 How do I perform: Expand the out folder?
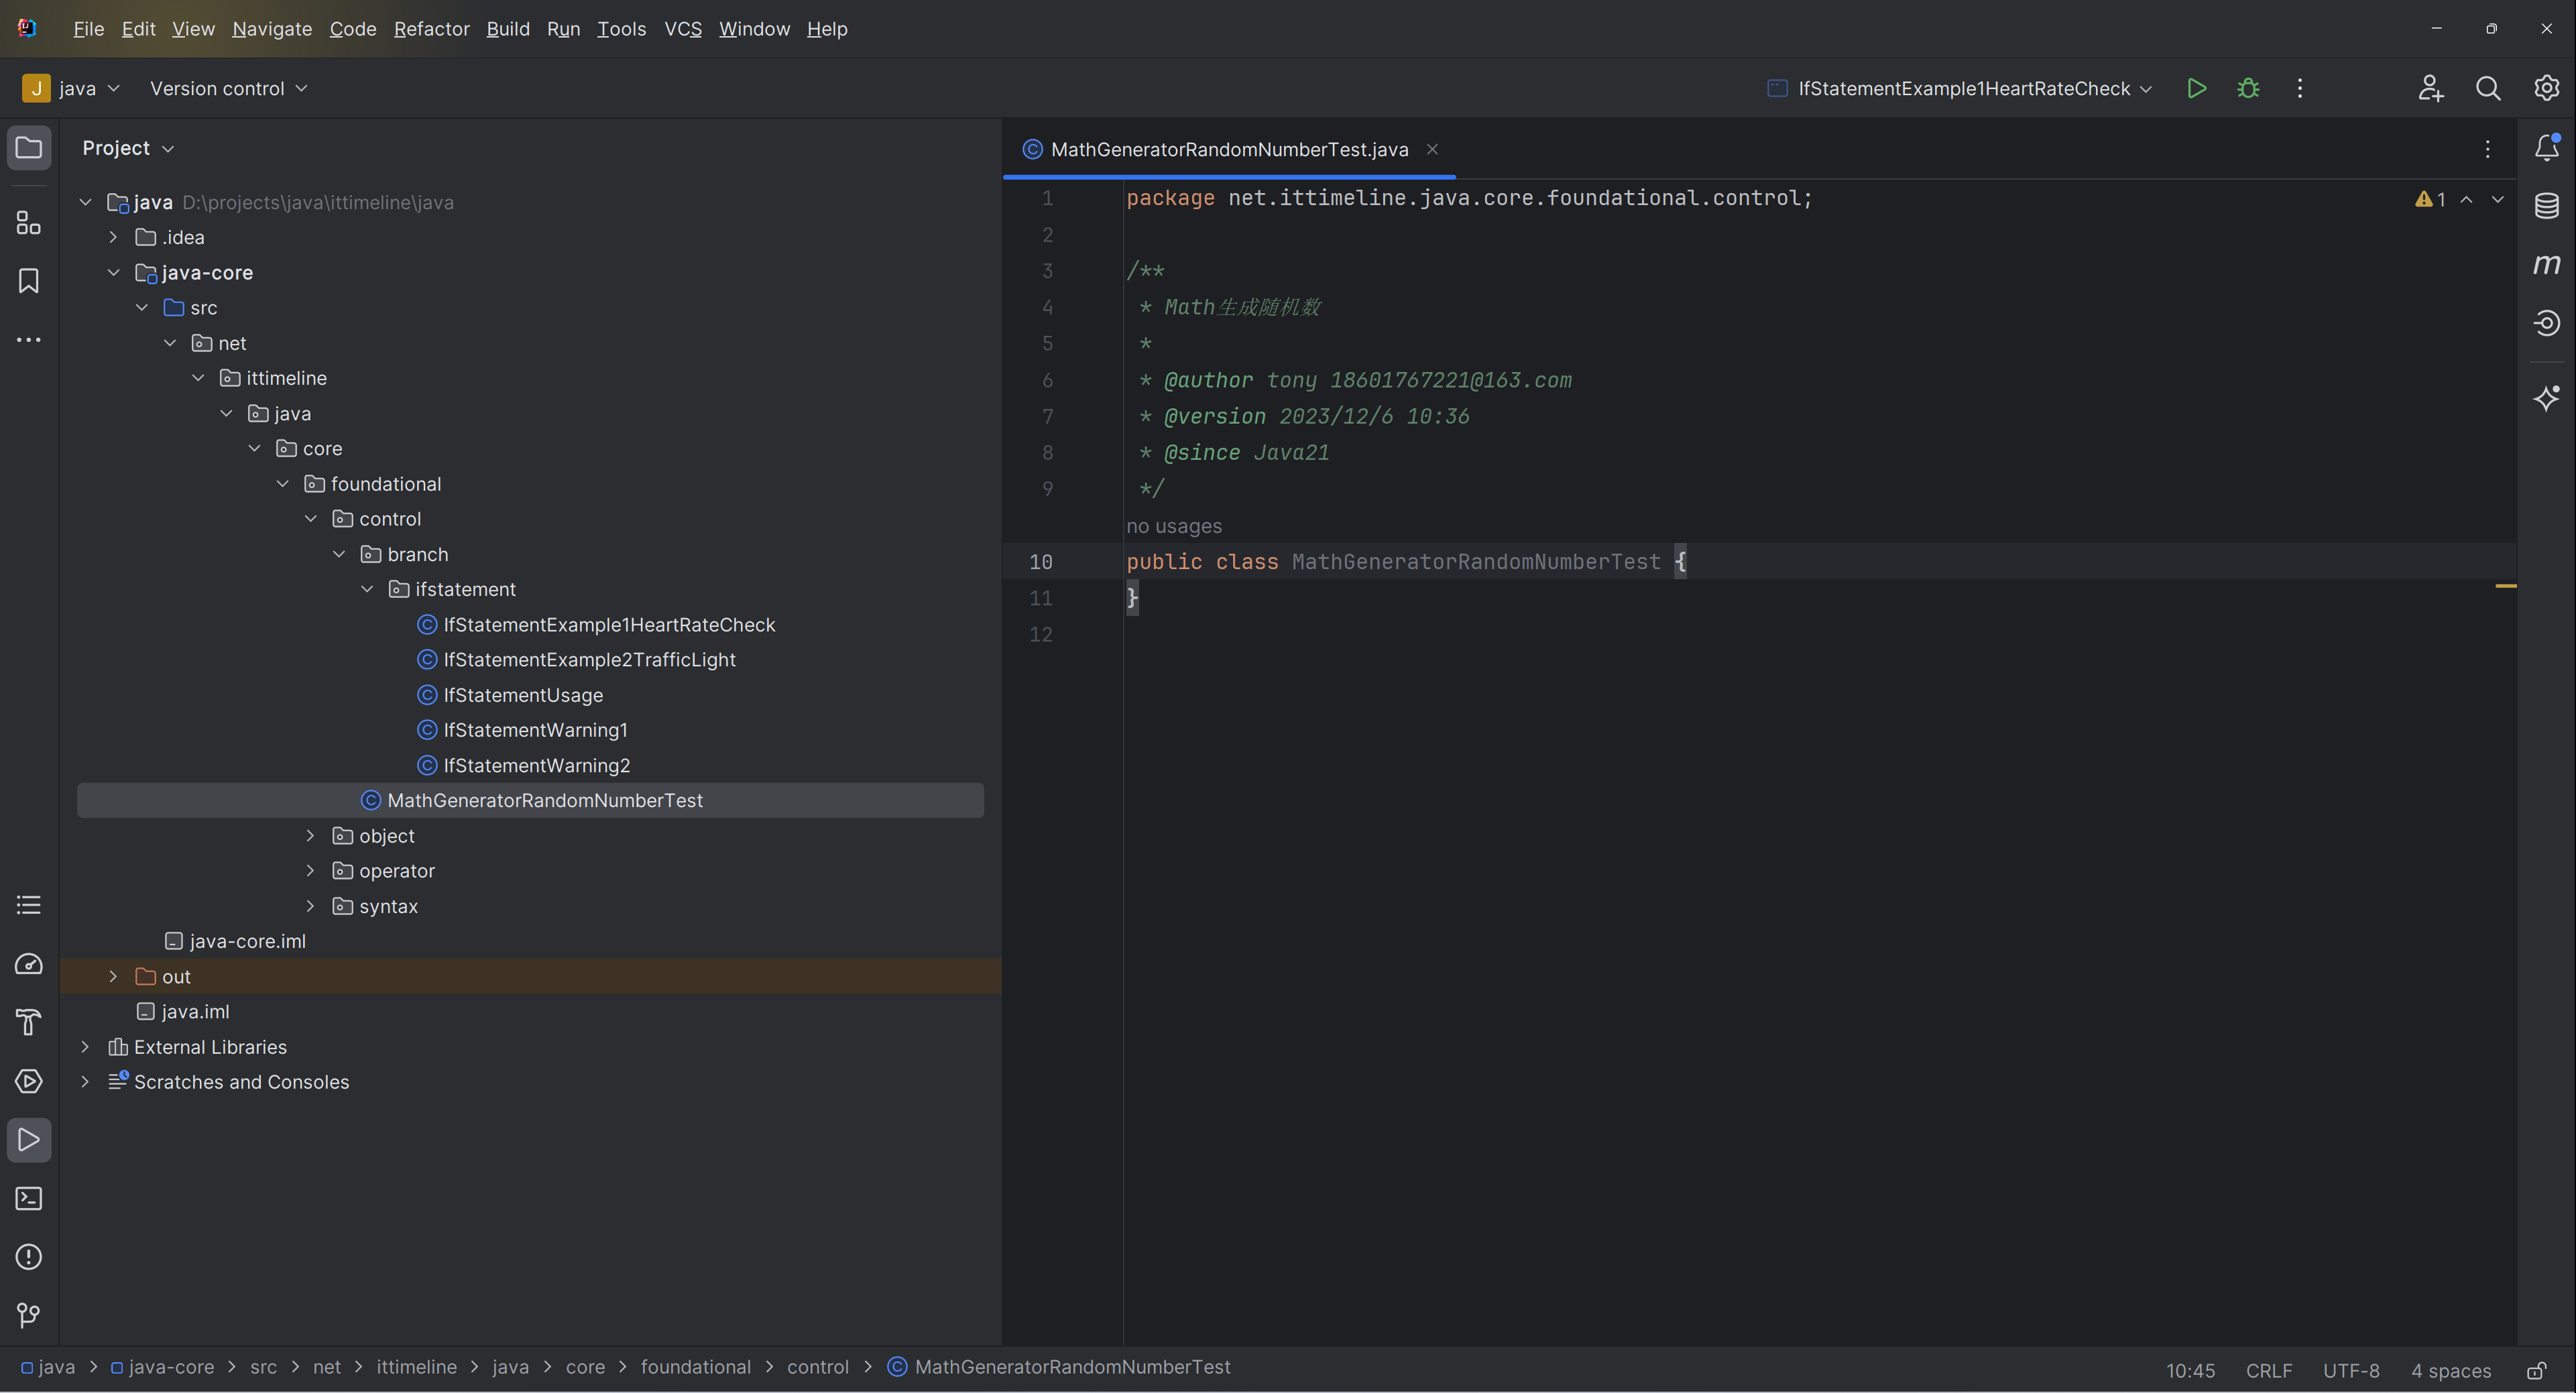113,976
